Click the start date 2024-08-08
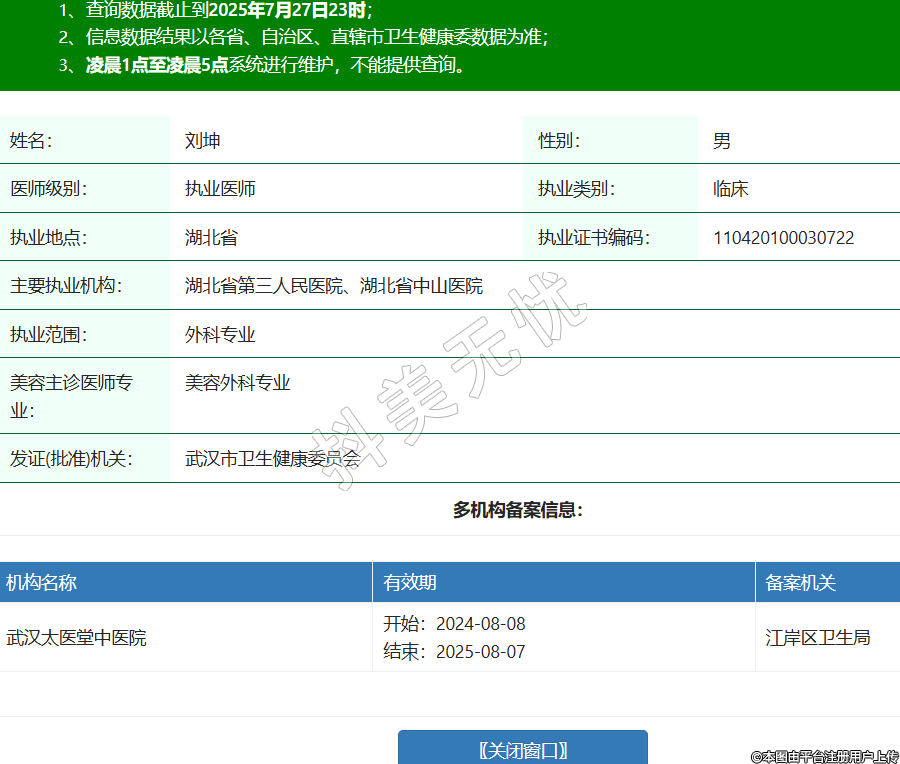The height and width of the screenshot is (764, 900). [480, 624]
